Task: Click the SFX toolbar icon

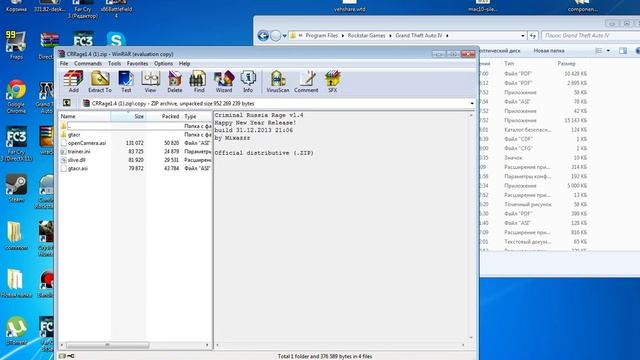Action: (x=333, y=81)
